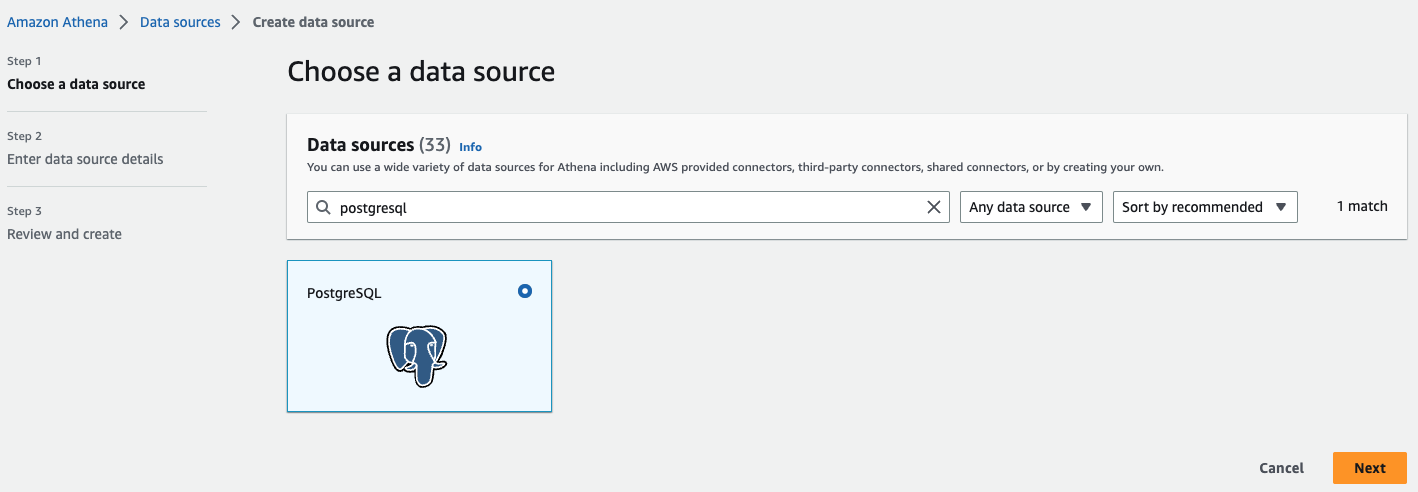Go to Review and create step
Screen dimensions: 1418x492
pyautogui.click(x=64, y=234)
